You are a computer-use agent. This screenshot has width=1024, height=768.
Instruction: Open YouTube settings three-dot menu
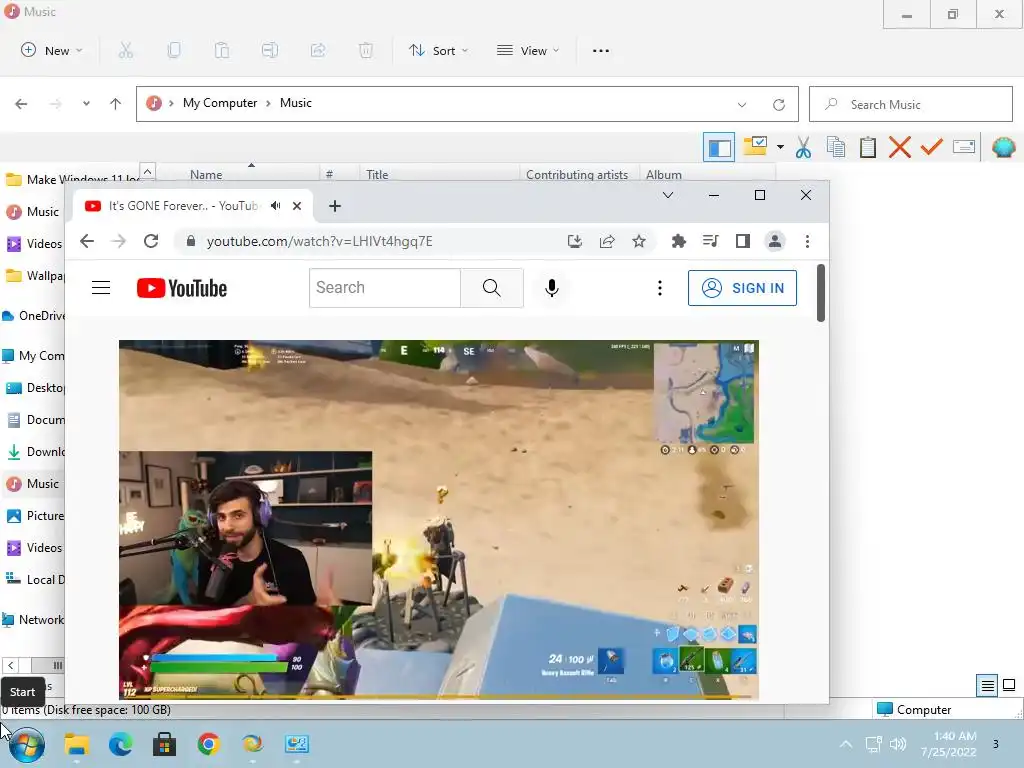pos(660,287)
